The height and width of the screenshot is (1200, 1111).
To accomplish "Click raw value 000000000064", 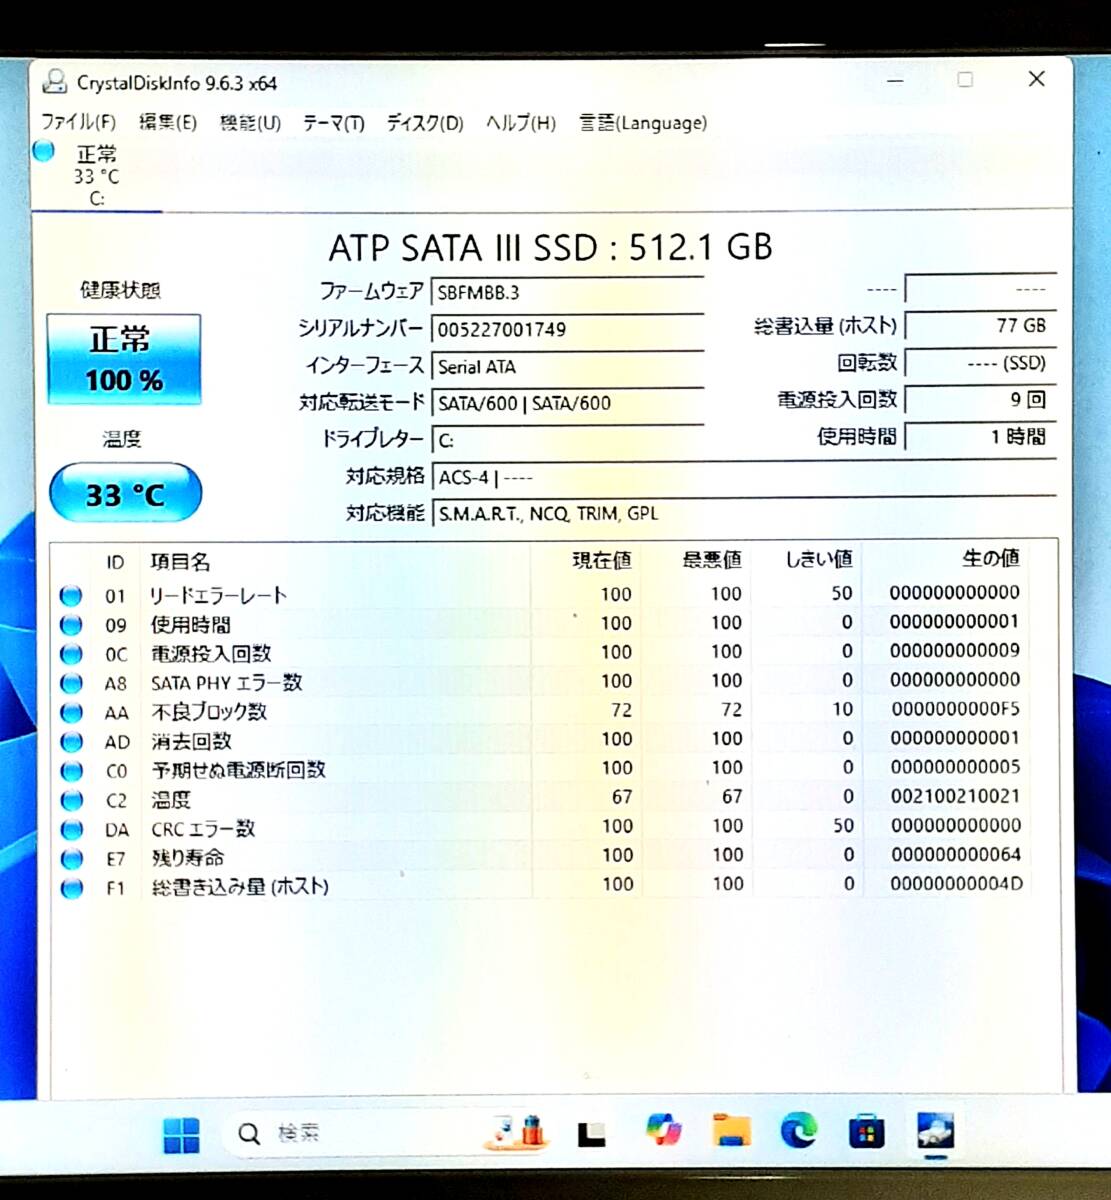I will pyautogui.click(x=955, y=854).
